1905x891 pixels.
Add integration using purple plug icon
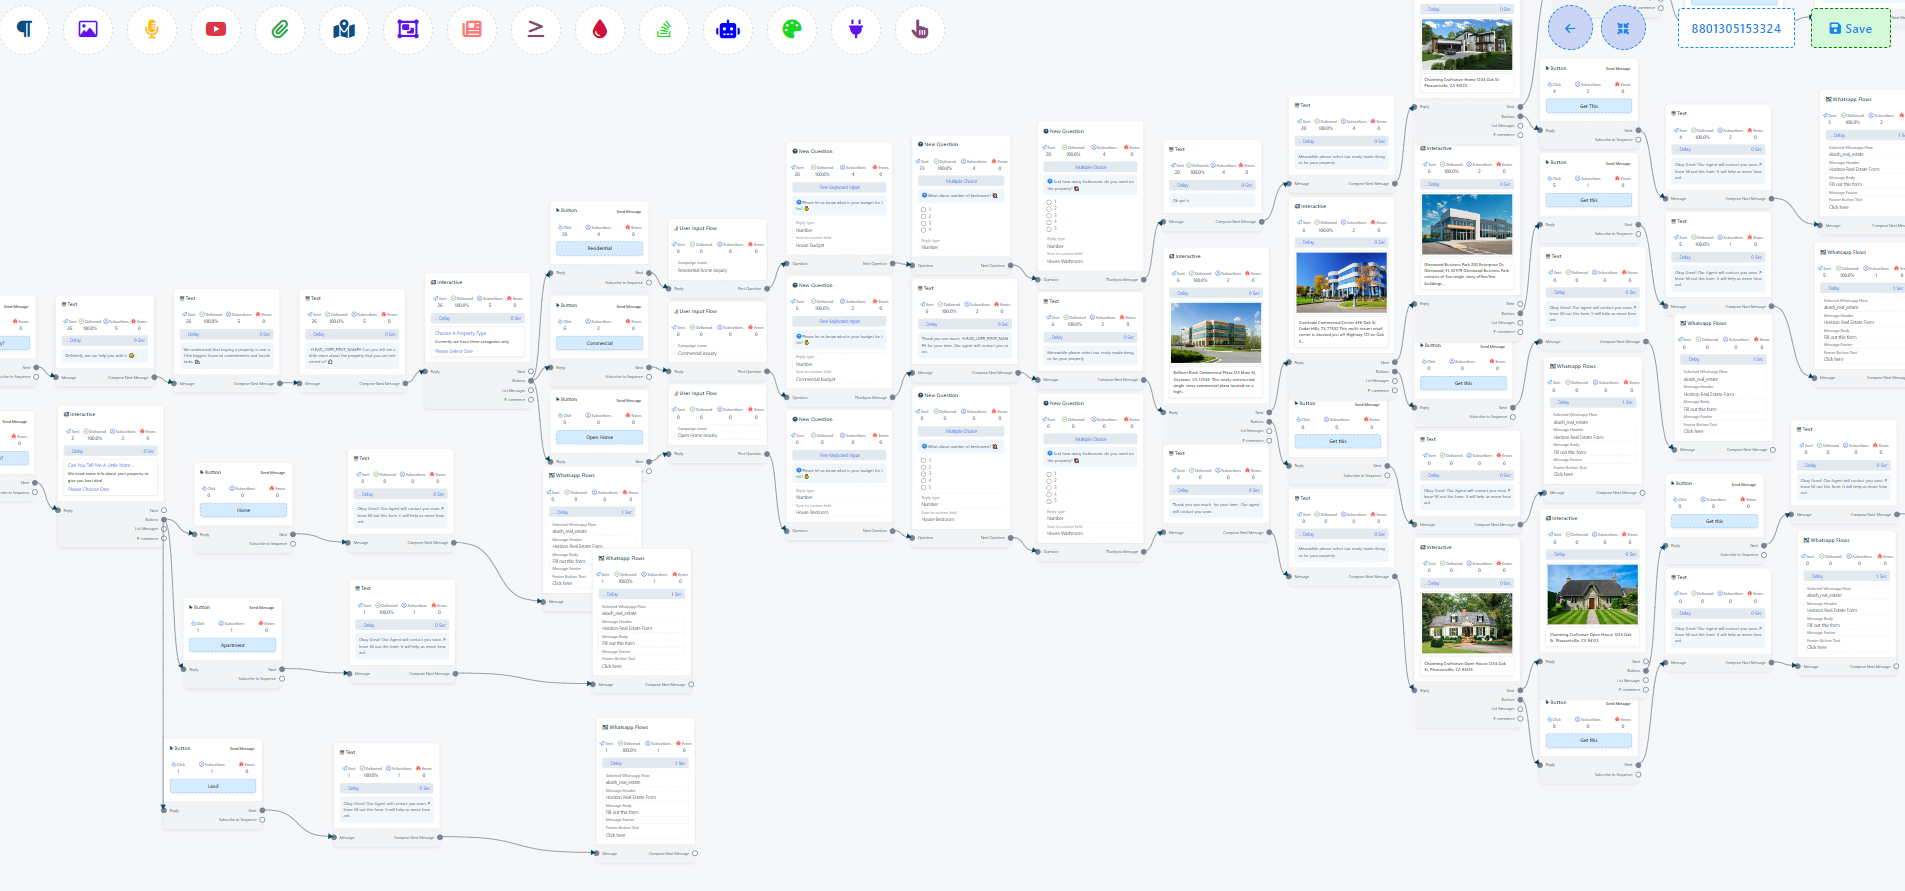[x=856, y=29]
